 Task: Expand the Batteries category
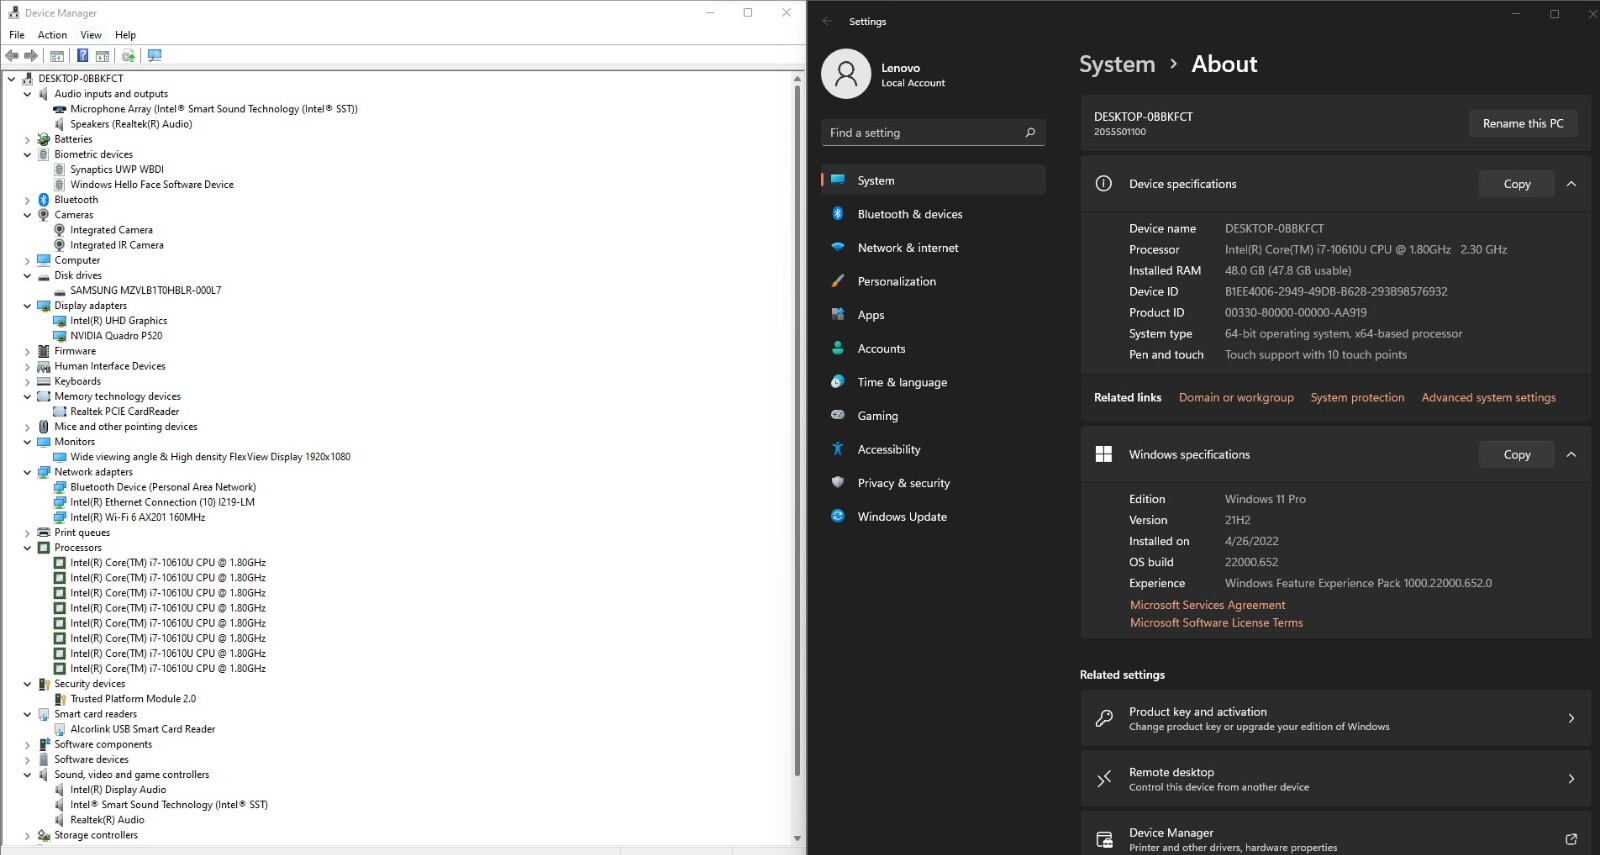click(x=27, y=139)
